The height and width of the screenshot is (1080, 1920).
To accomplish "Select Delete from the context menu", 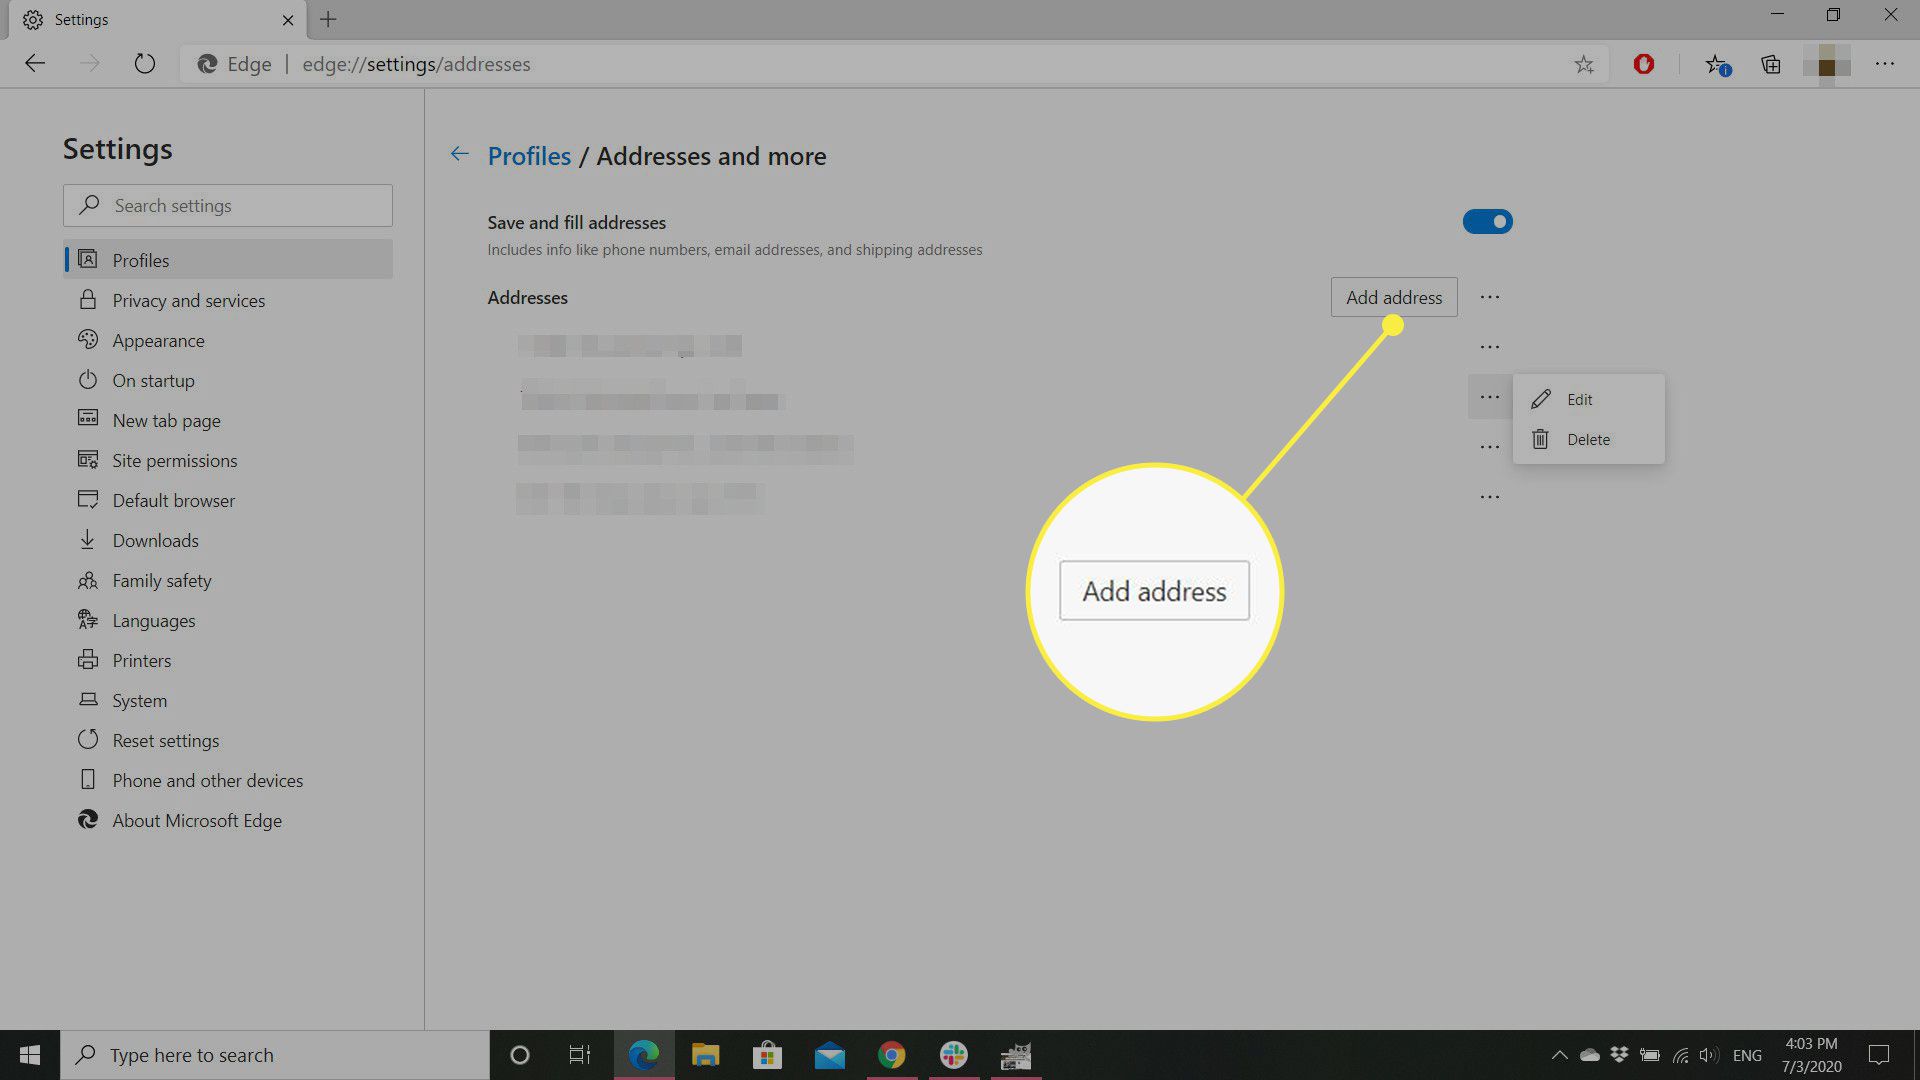I will tap(1589, 439).
